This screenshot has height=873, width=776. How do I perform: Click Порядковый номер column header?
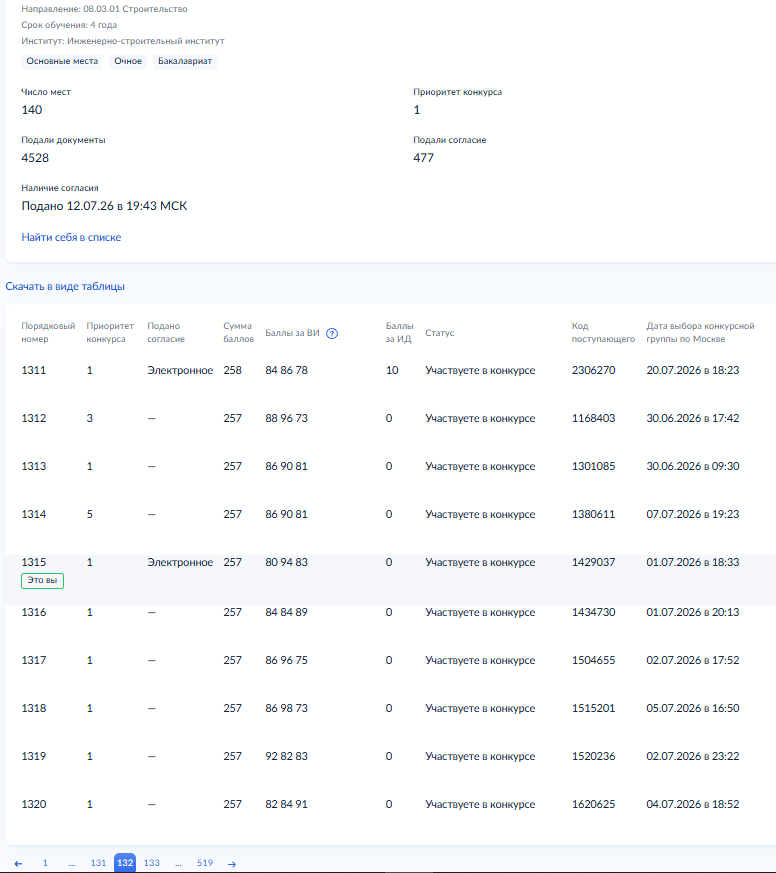[48, 332]
